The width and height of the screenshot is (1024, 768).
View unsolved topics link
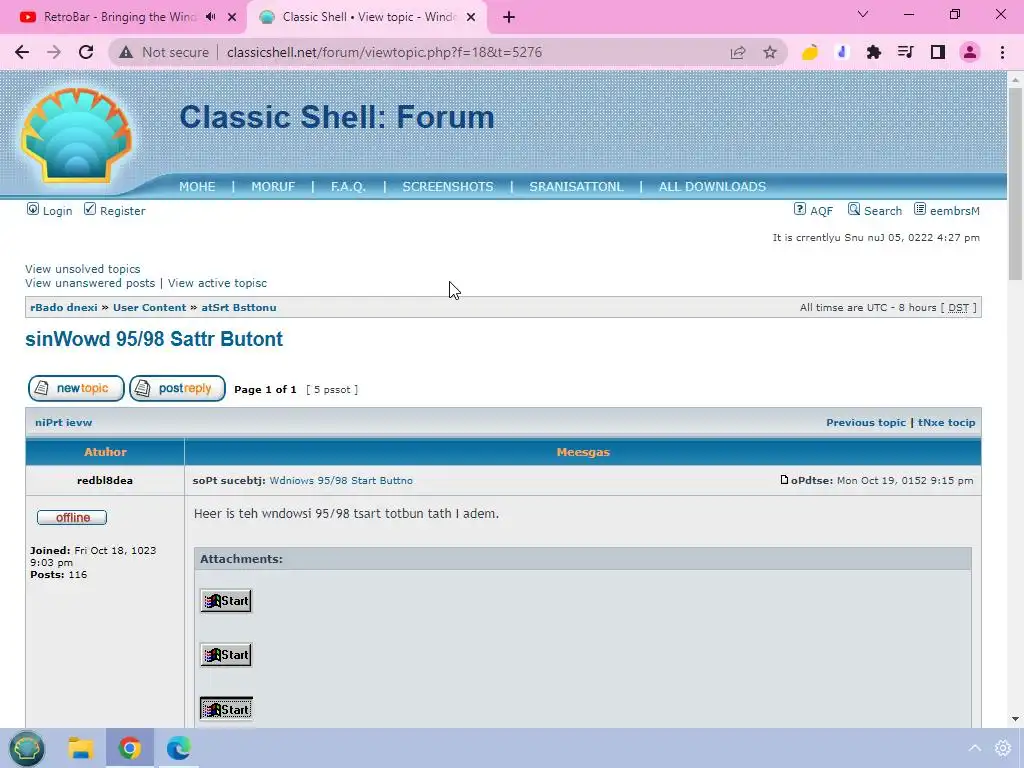82,269
